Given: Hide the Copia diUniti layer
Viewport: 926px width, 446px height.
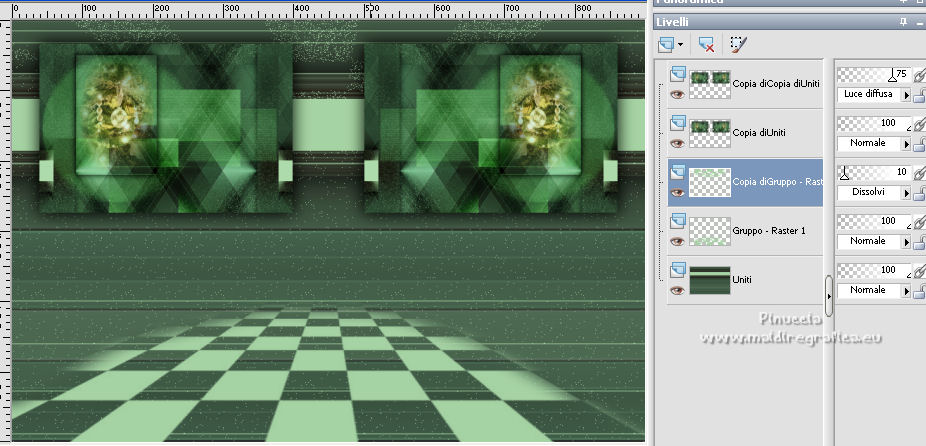Looking at the screenshot, I should 677,143.
